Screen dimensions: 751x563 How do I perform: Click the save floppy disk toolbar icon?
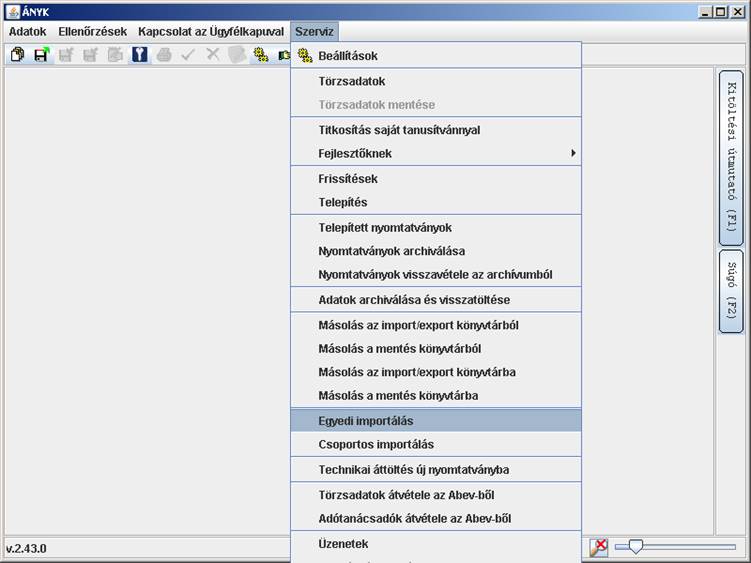pos(42,55)
